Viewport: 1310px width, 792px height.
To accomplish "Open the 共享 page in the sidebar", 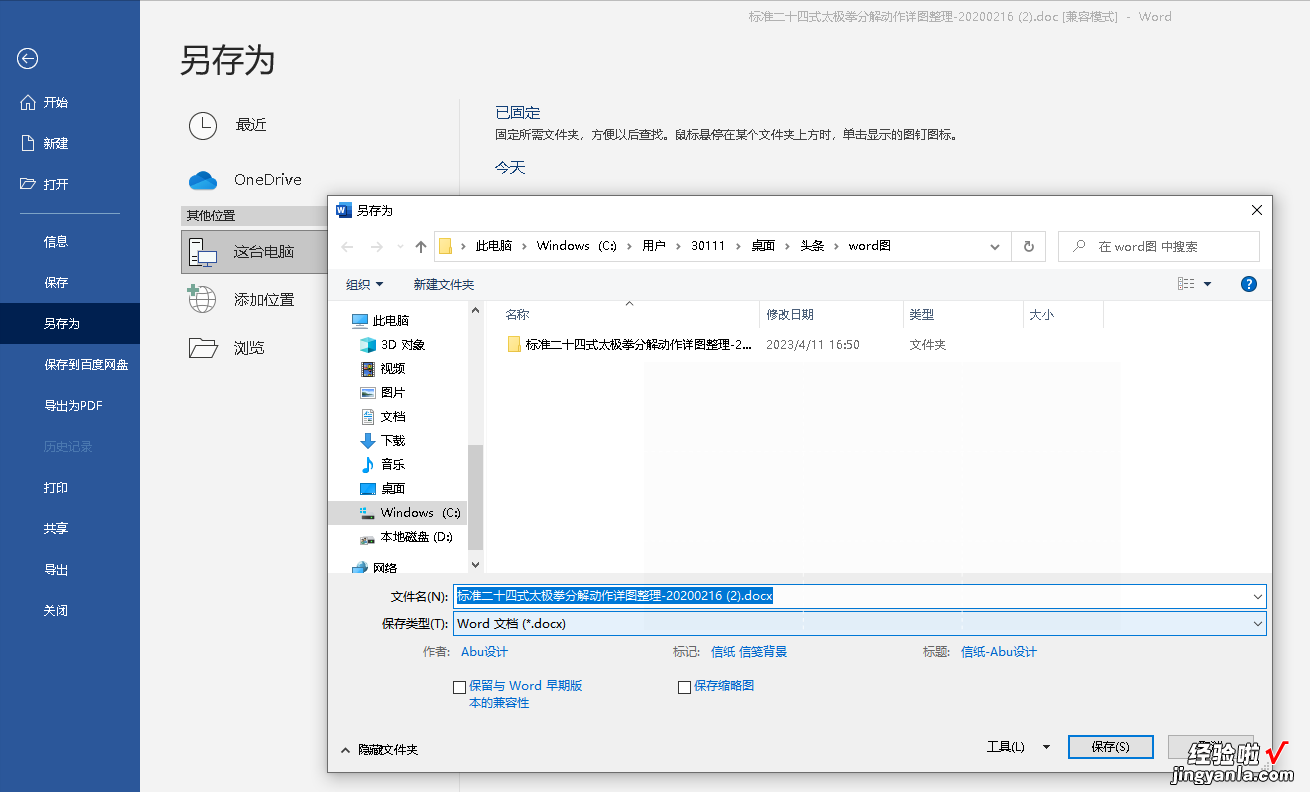I will (56, 528).
